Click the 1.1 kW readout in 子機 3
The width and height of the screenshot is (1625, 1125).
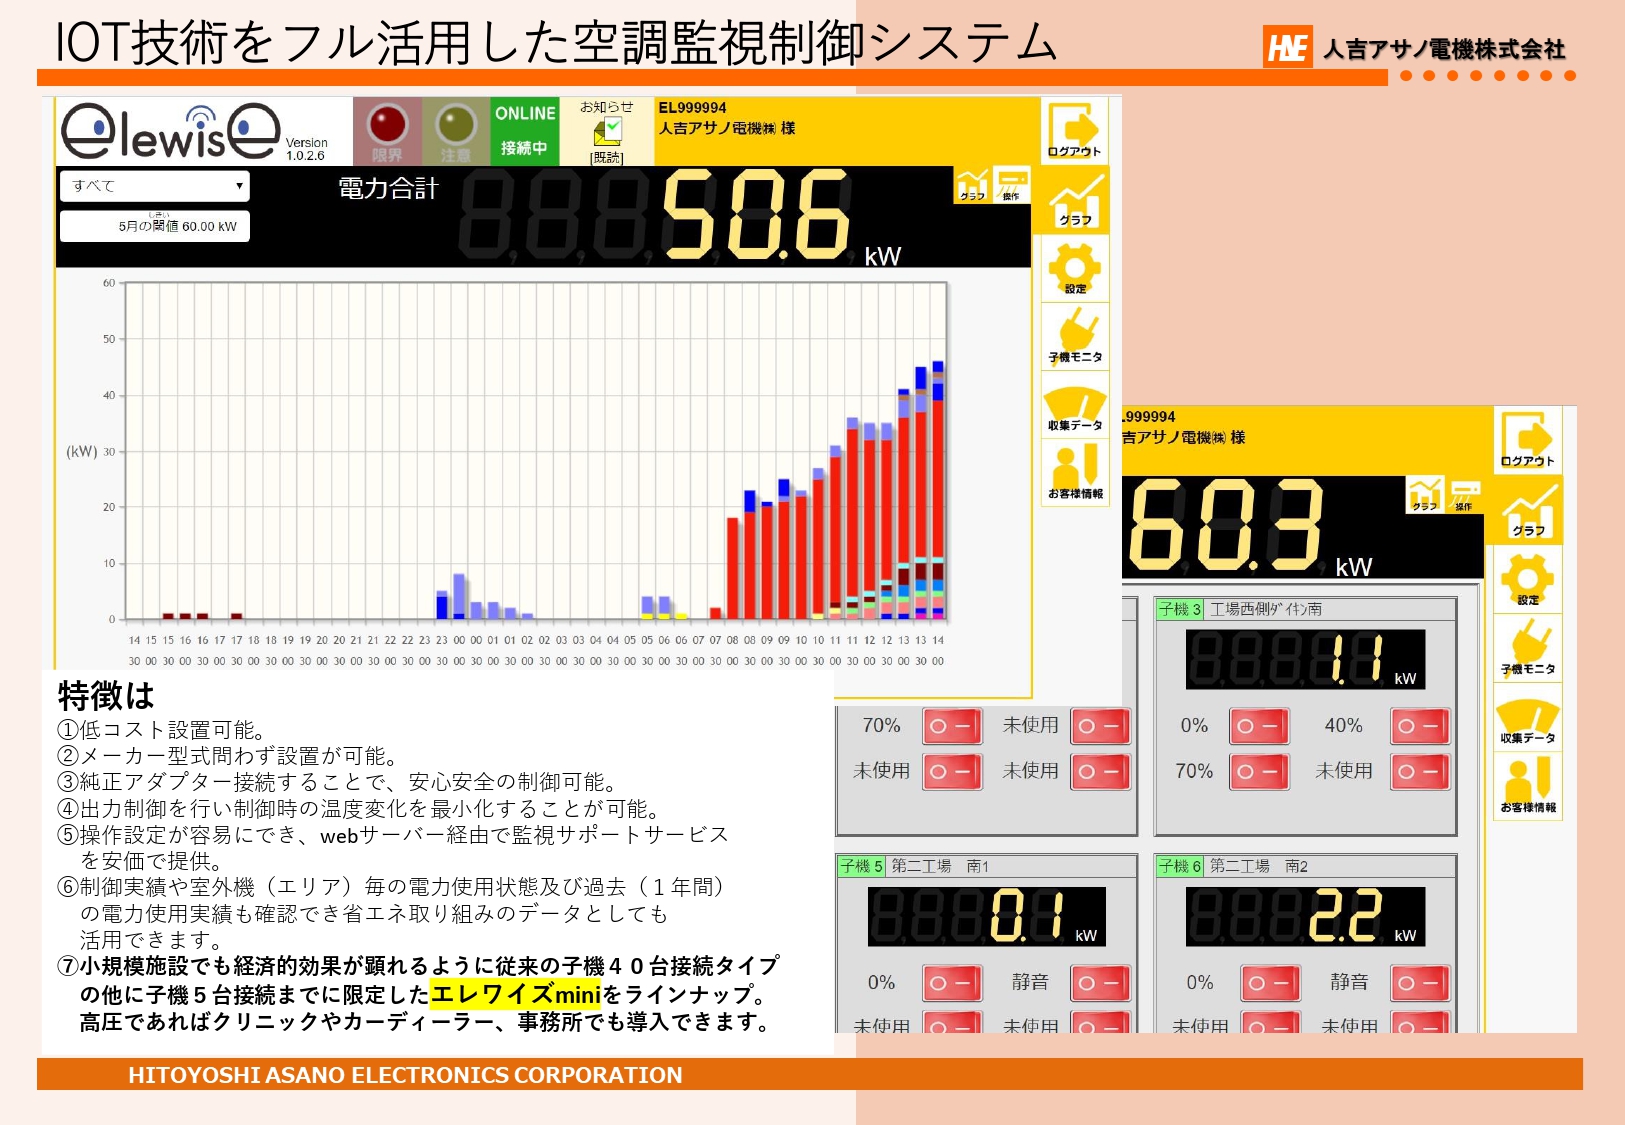[1305, 659]
